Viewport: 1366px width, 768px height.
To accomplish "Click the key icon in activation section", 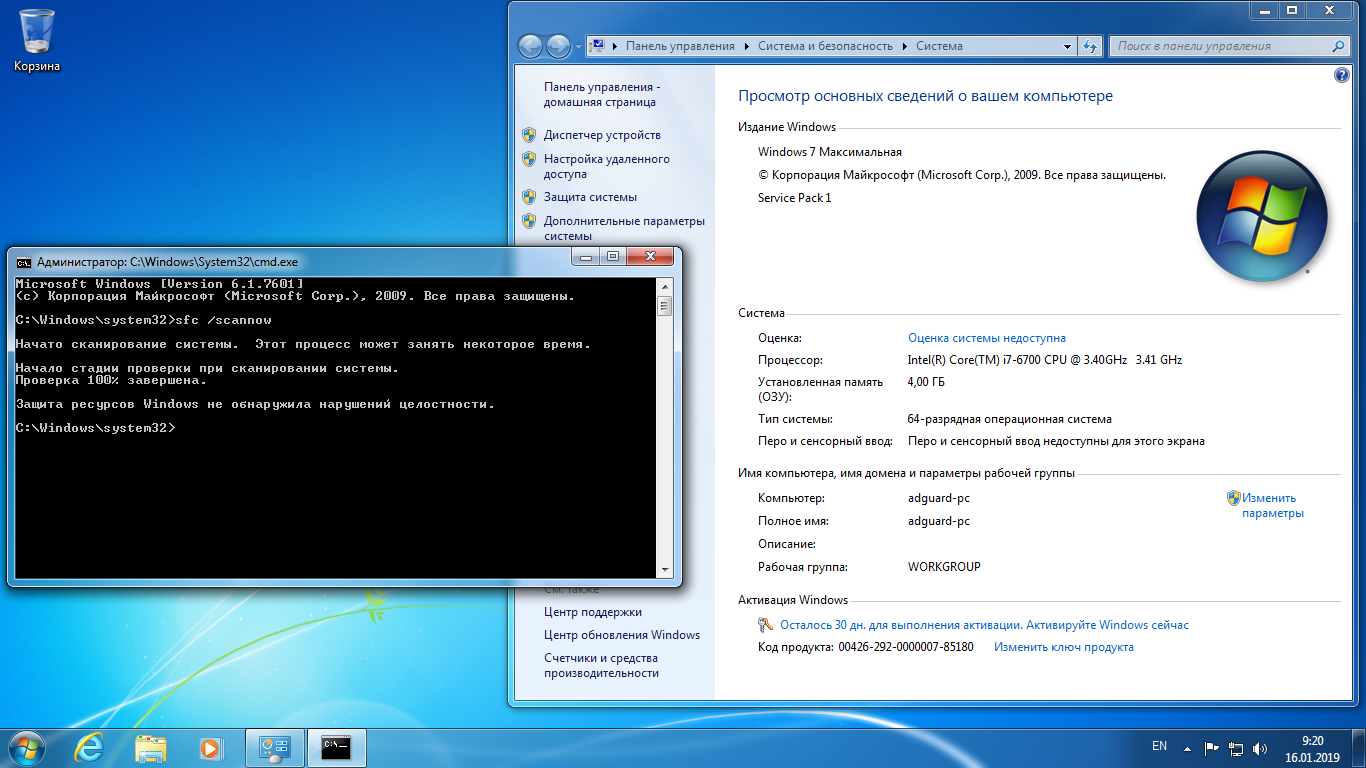I will coord(765,625).
